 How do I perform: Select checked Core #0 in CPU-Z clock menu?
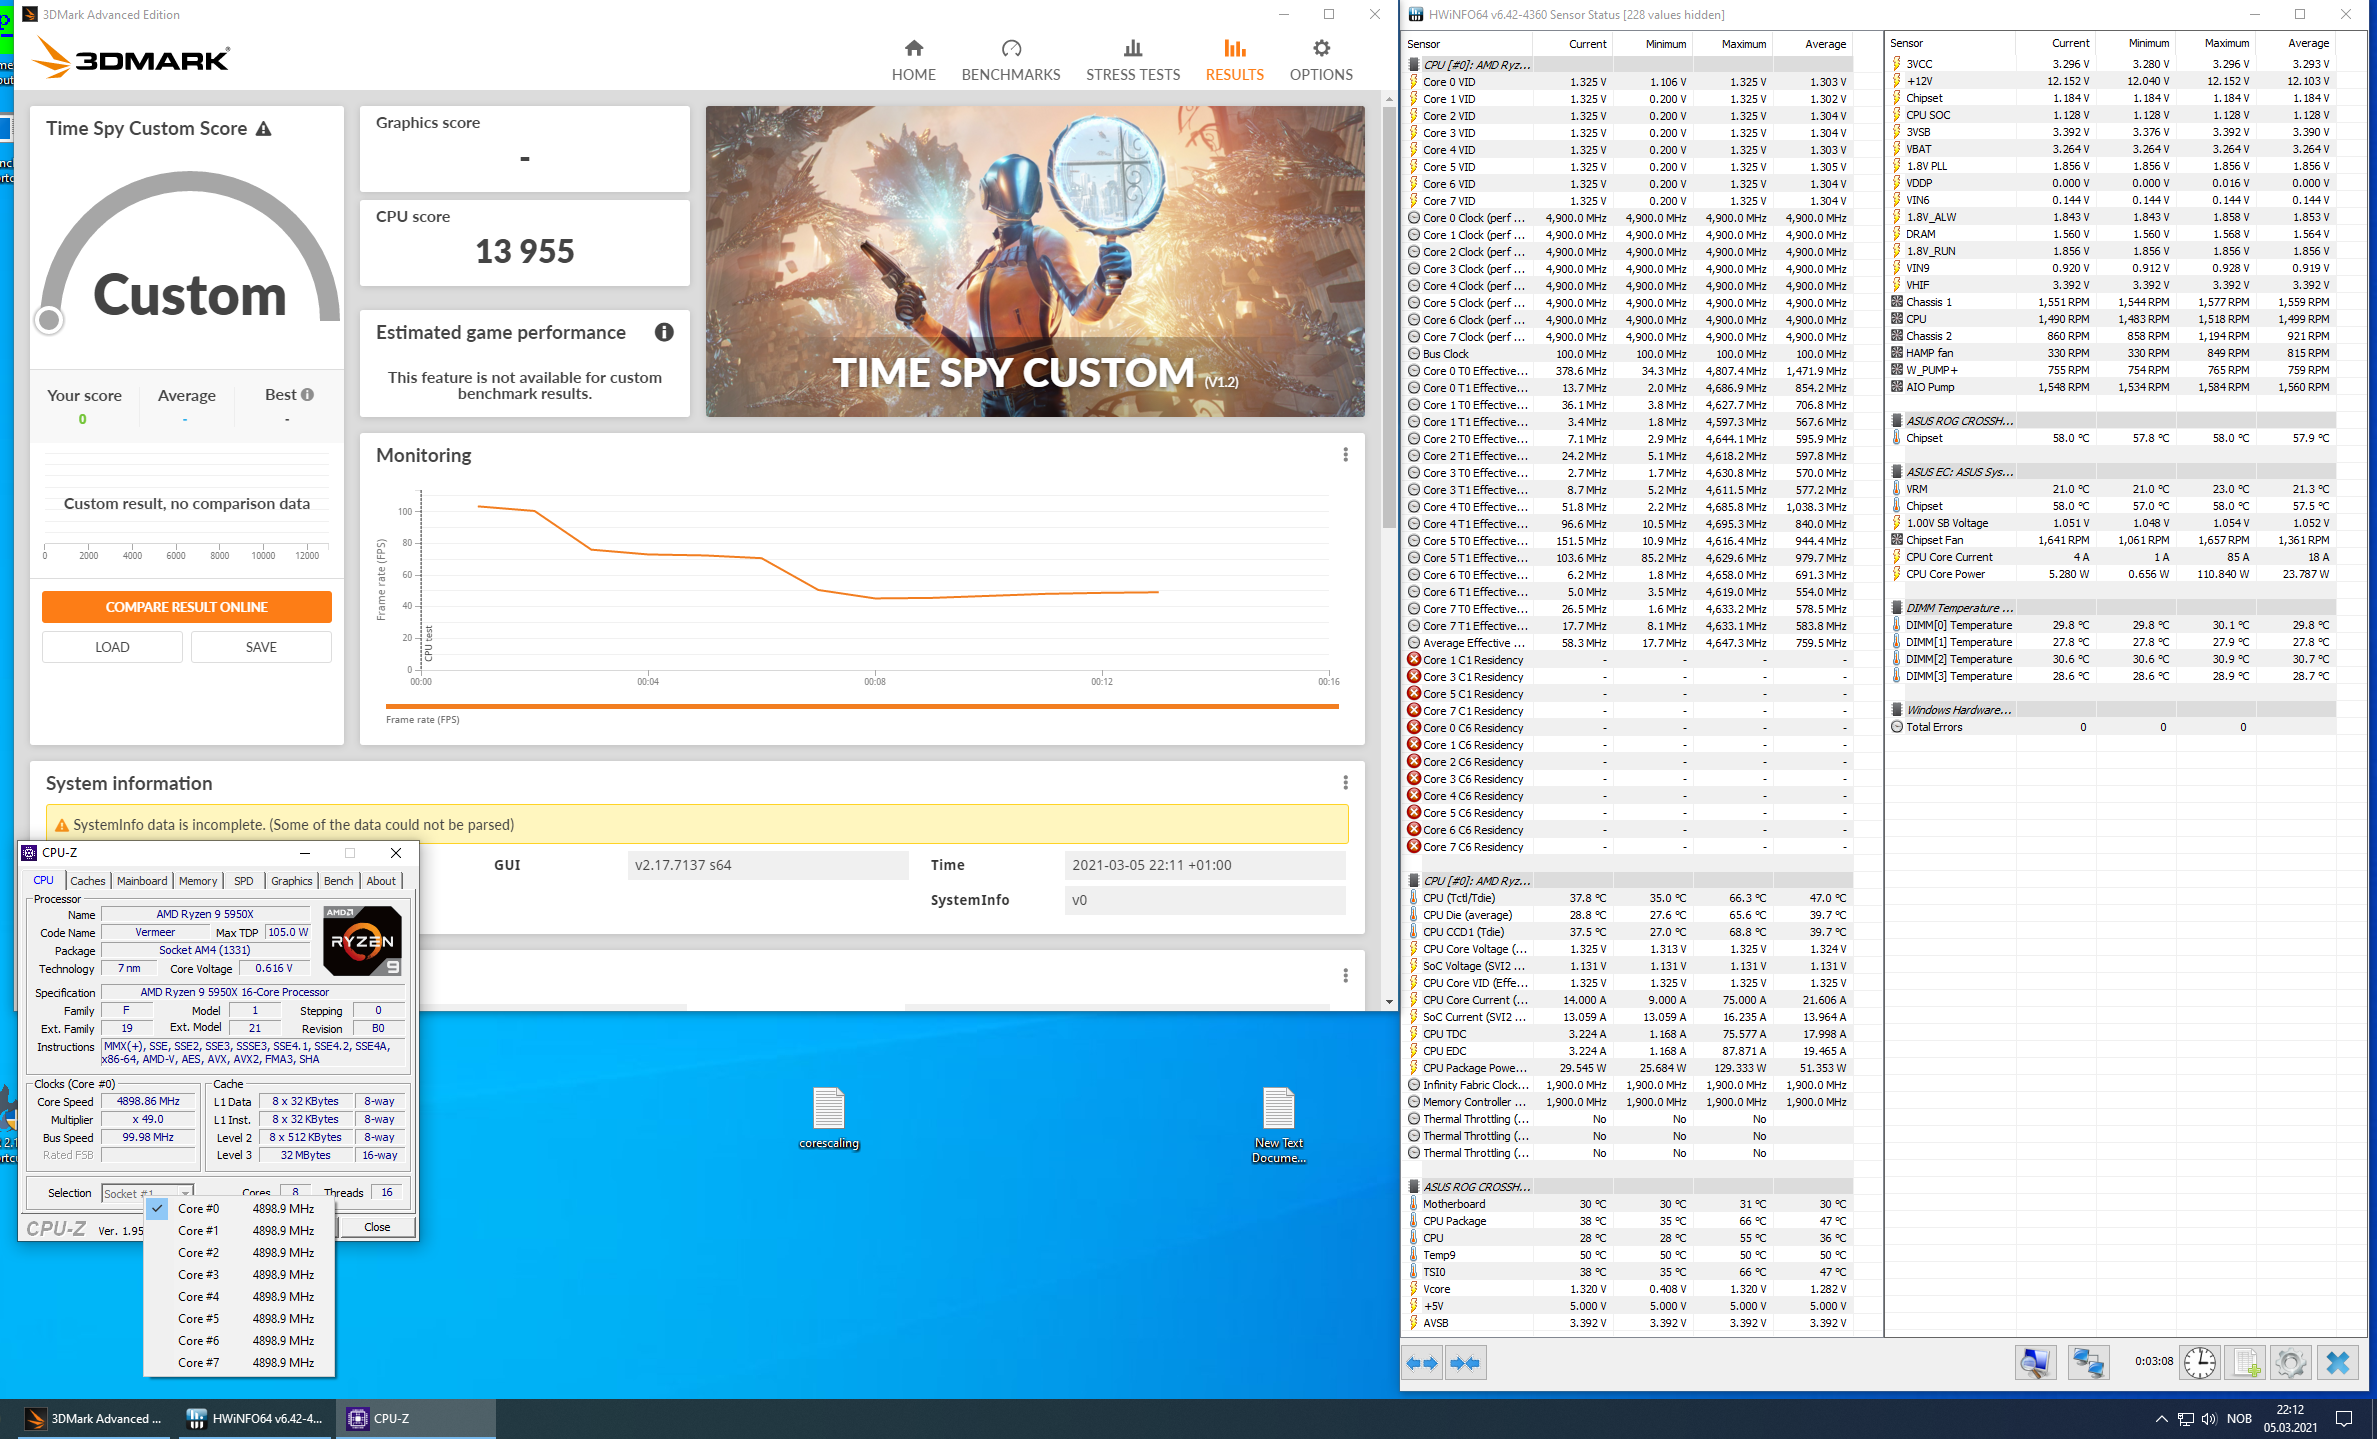[x=239, y=1209]
